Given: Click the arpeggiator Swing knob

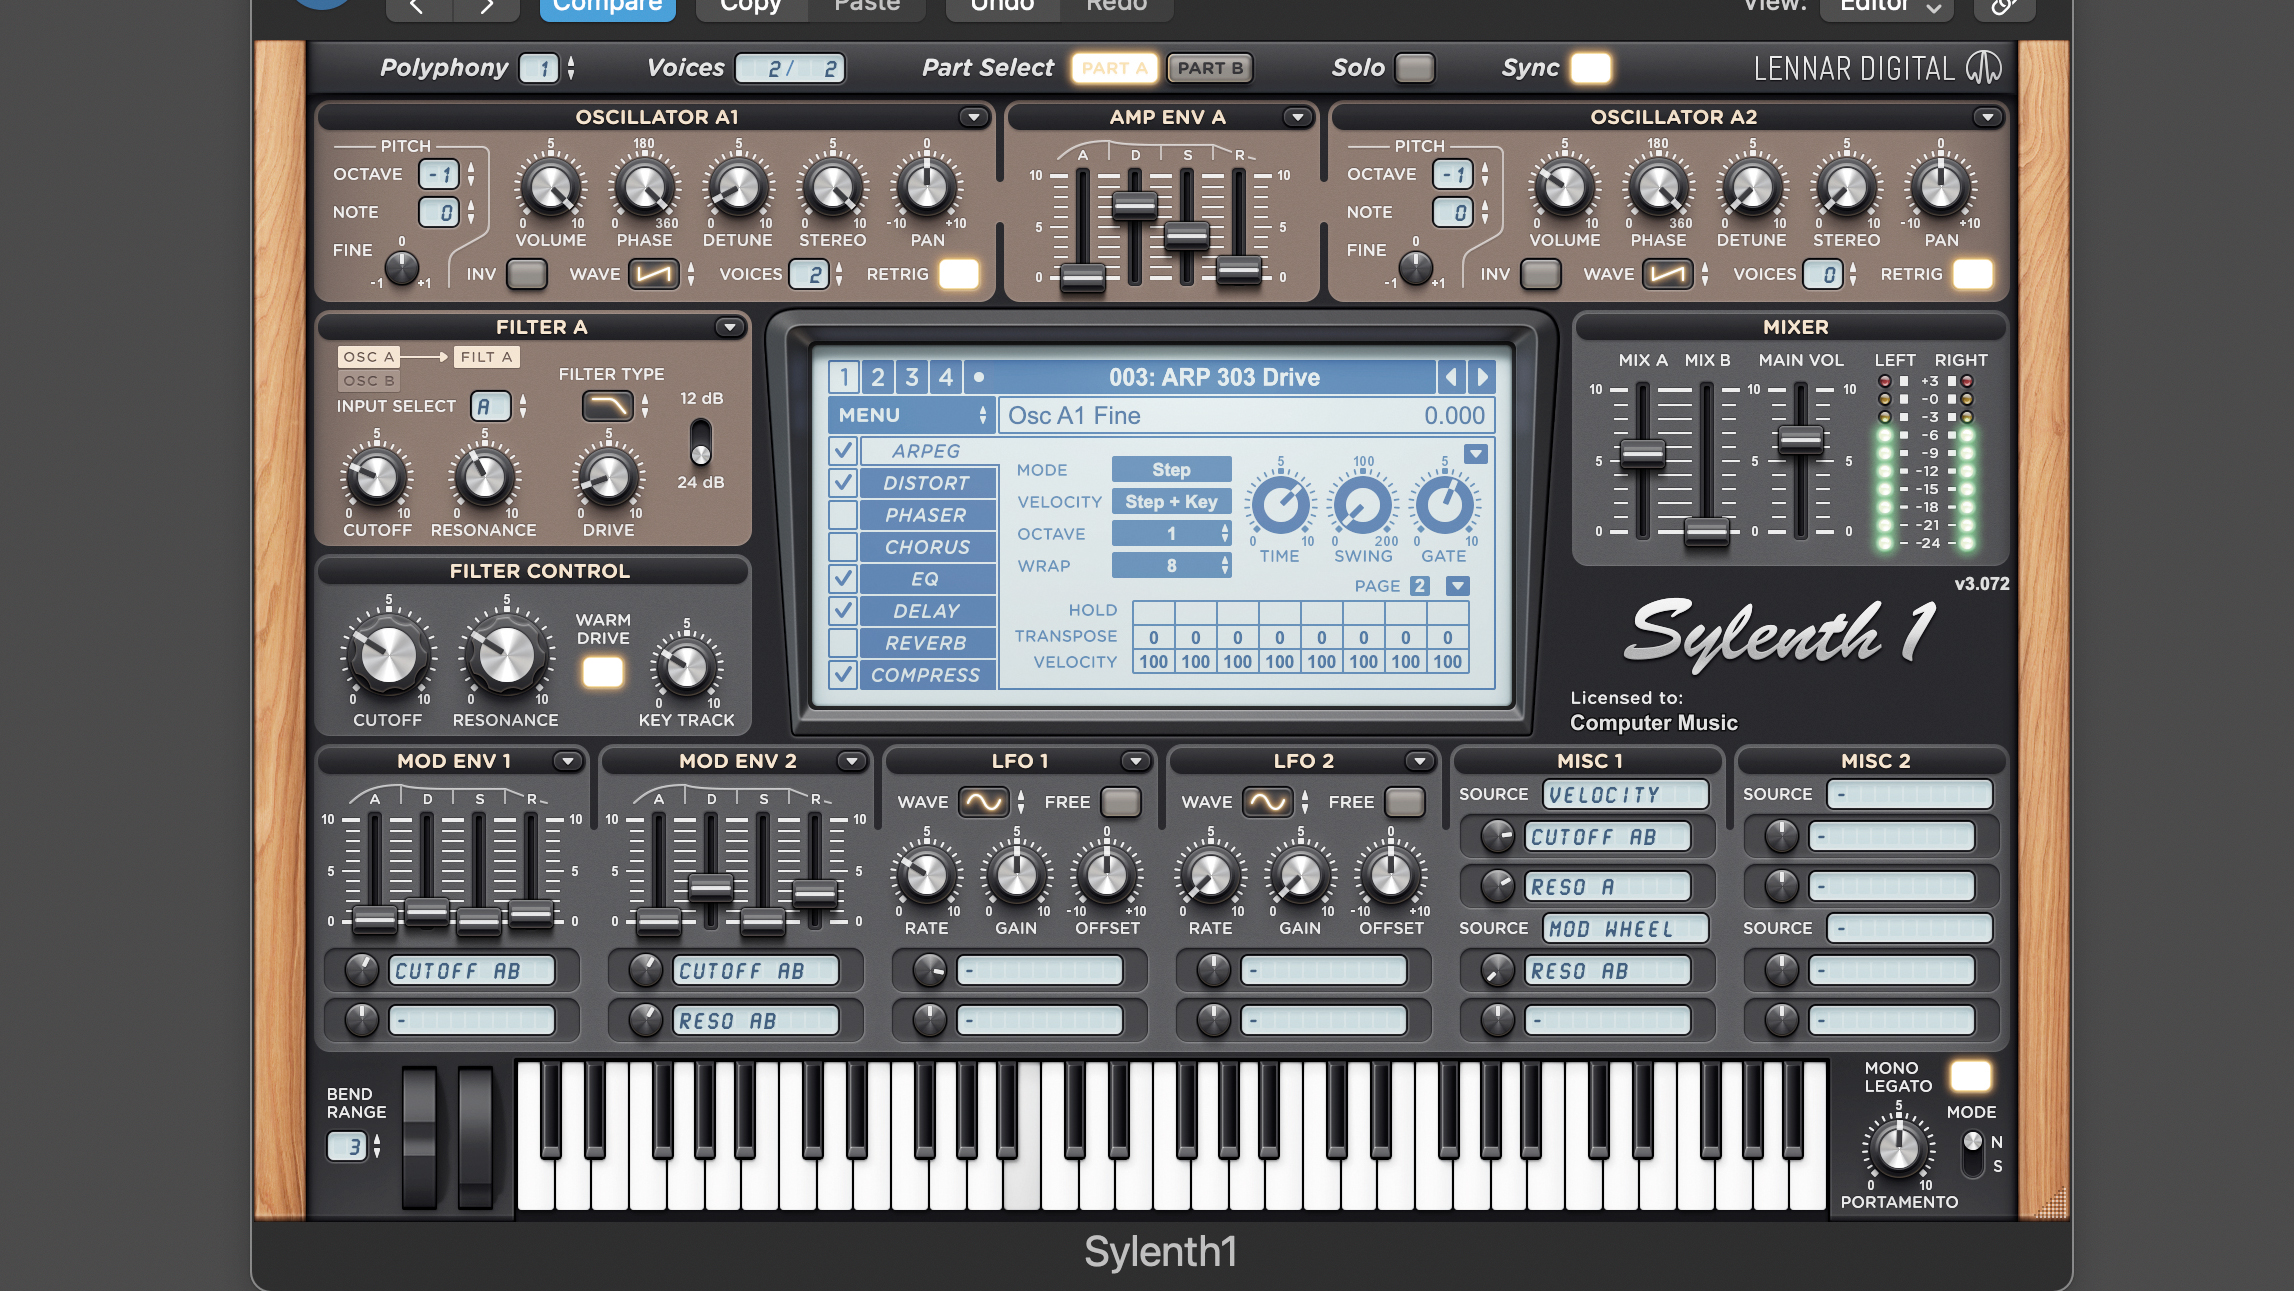Looking at the screenshot, I should pos(1362,505).
